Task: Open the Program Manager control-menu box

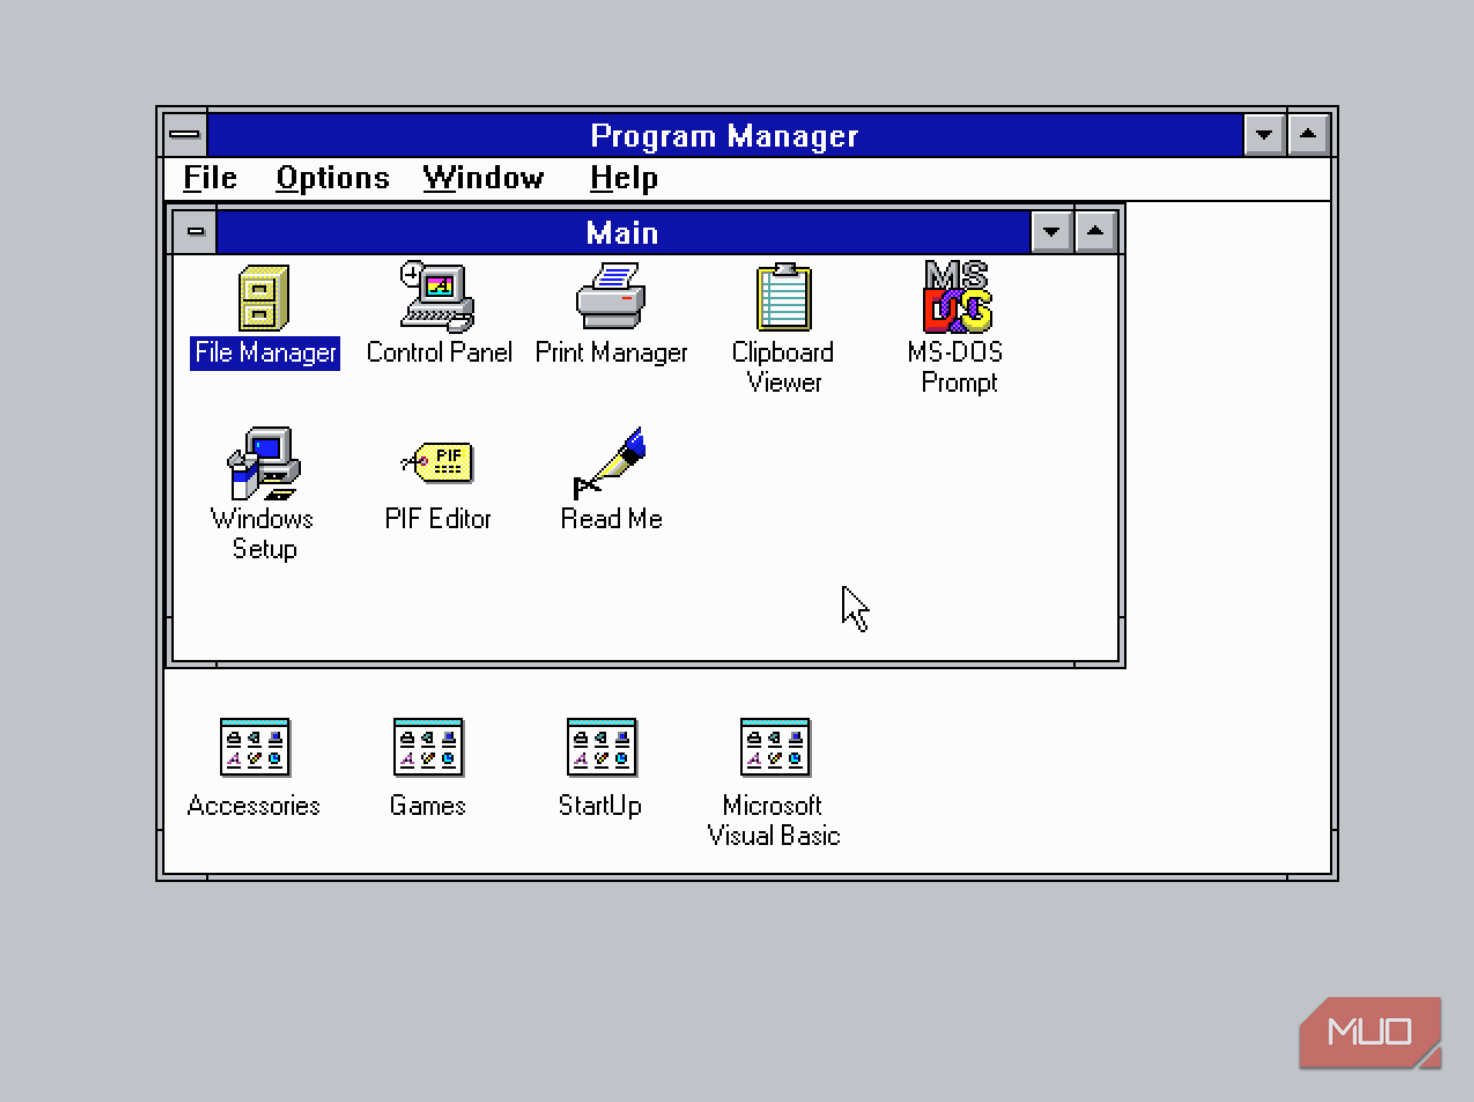Action: 185,134
